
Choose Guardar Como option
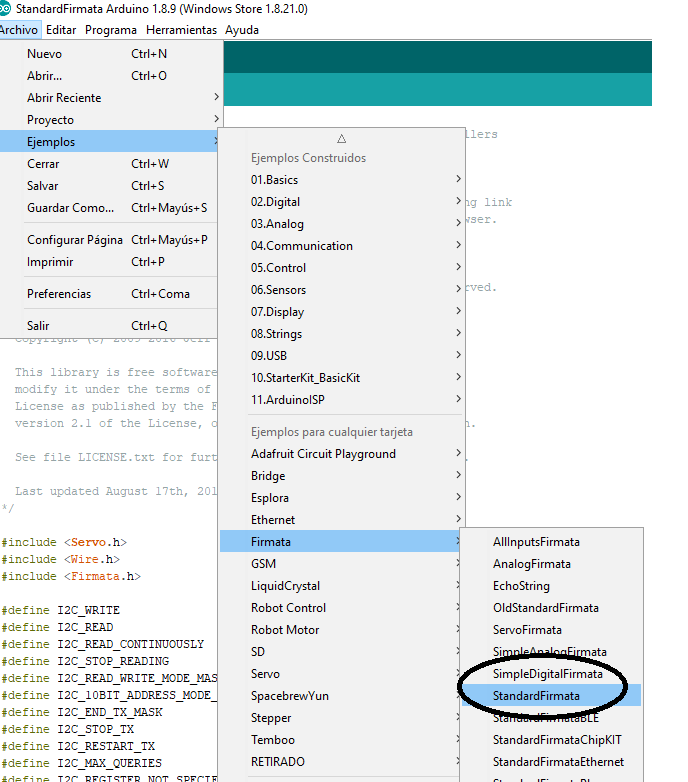70,208
